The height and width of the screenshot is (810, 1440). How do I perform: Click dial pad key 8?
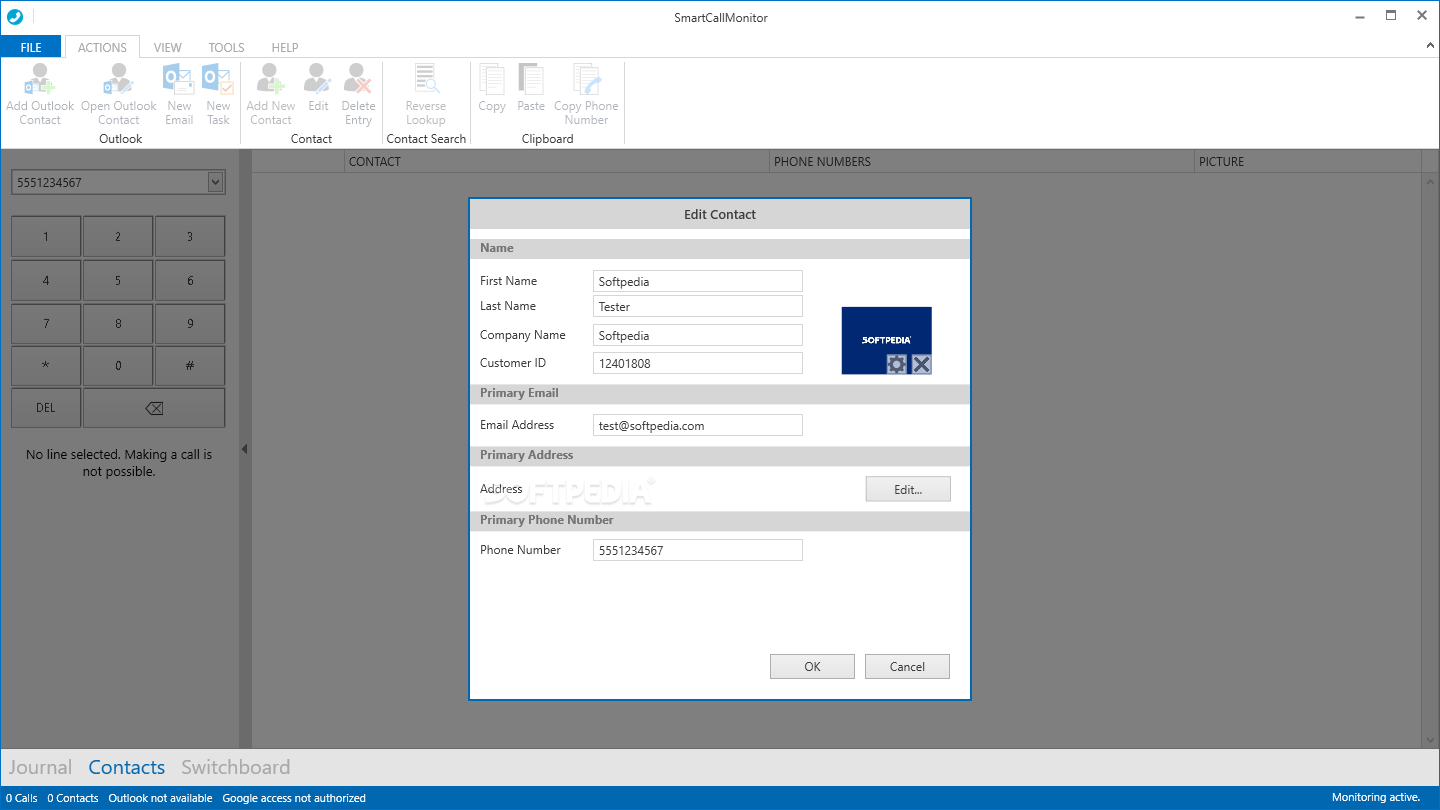coord(118,324)
